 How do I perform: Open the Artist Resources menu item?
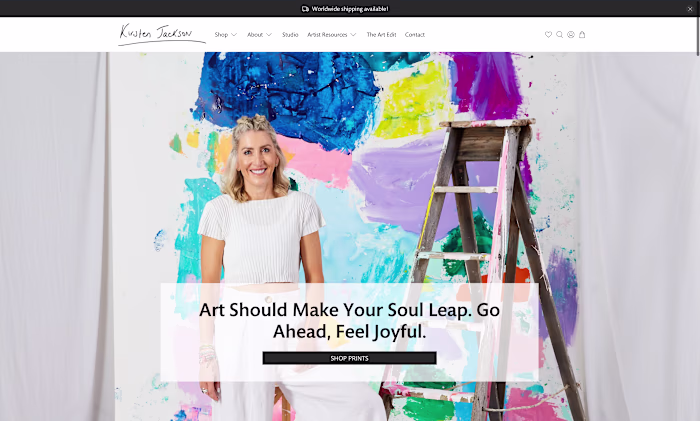point(327,34)
